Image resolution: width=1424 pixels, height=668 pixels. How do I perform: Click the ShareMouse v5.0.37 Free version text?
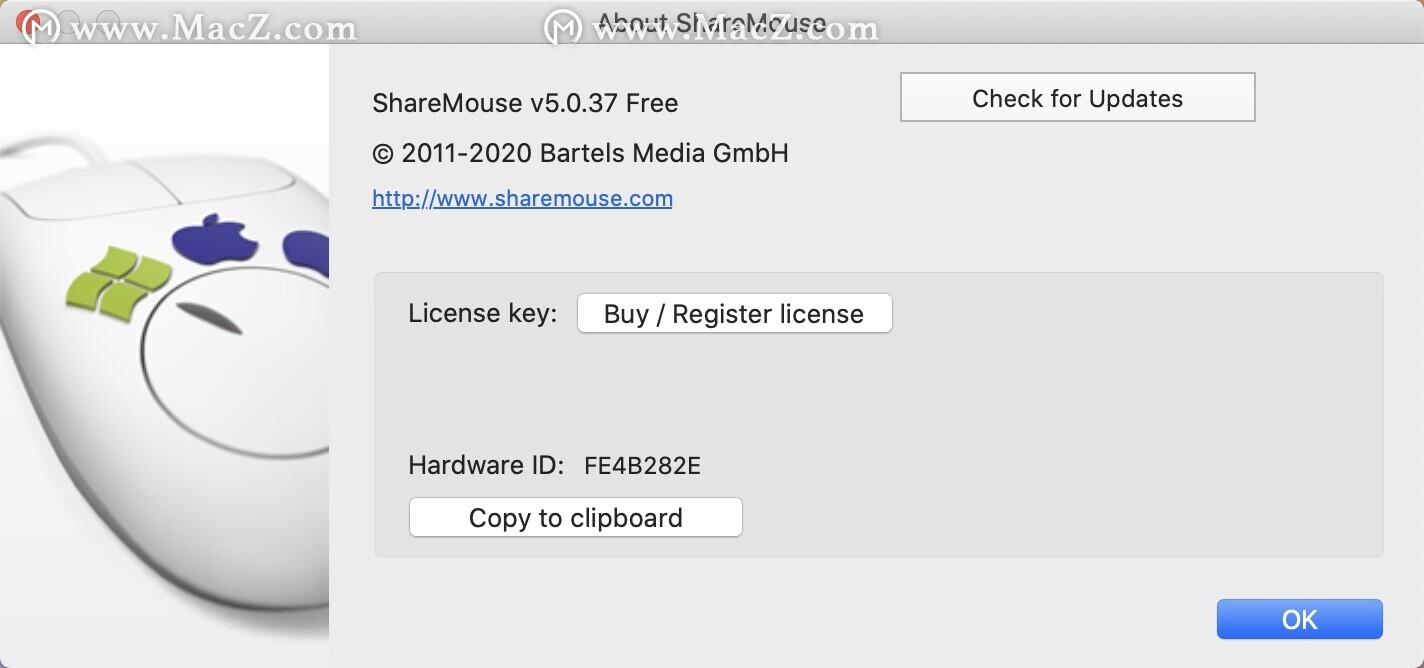[x=525, y=103]
